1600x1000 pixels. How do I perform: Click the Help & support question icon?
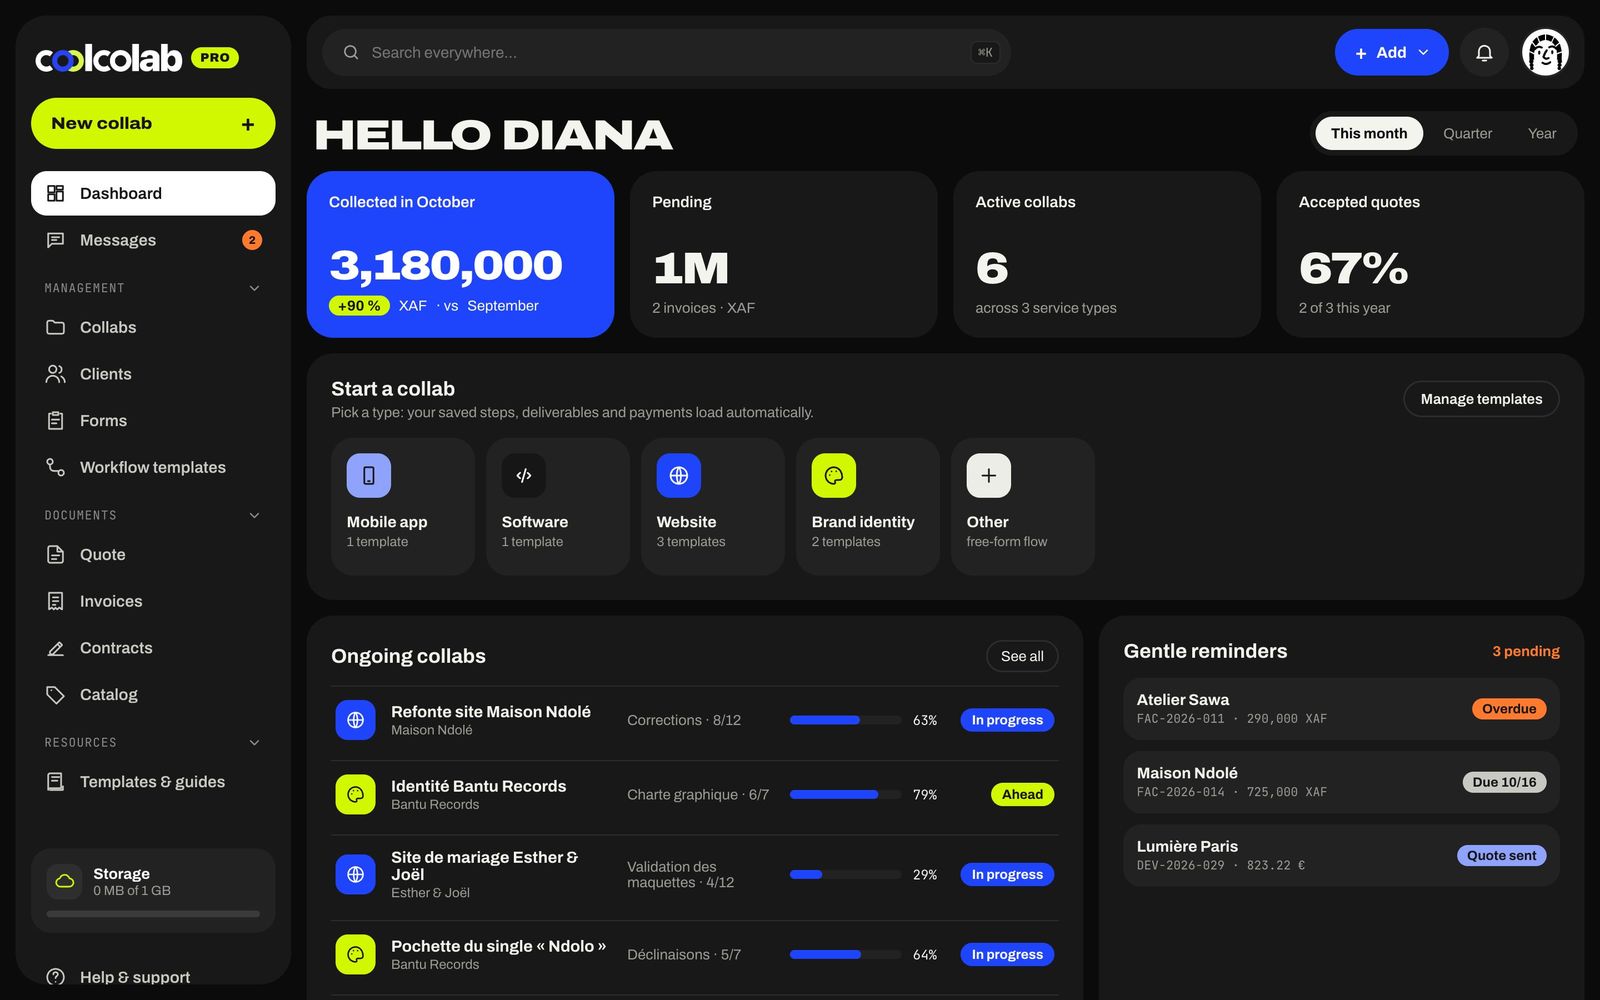pos(56,977)
